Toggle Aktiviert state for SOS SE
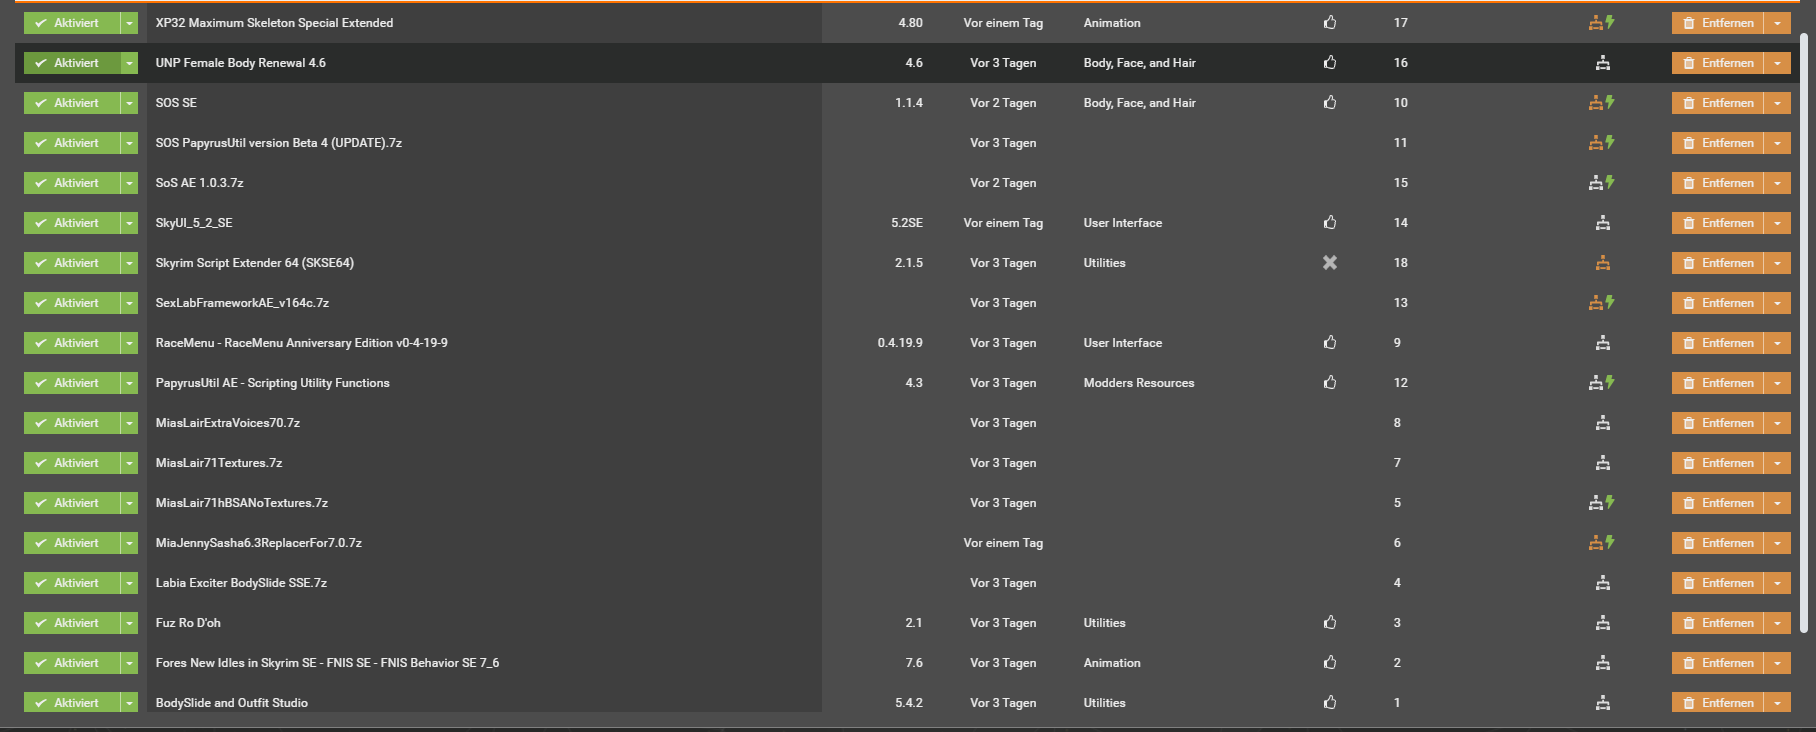 [71, 103]
